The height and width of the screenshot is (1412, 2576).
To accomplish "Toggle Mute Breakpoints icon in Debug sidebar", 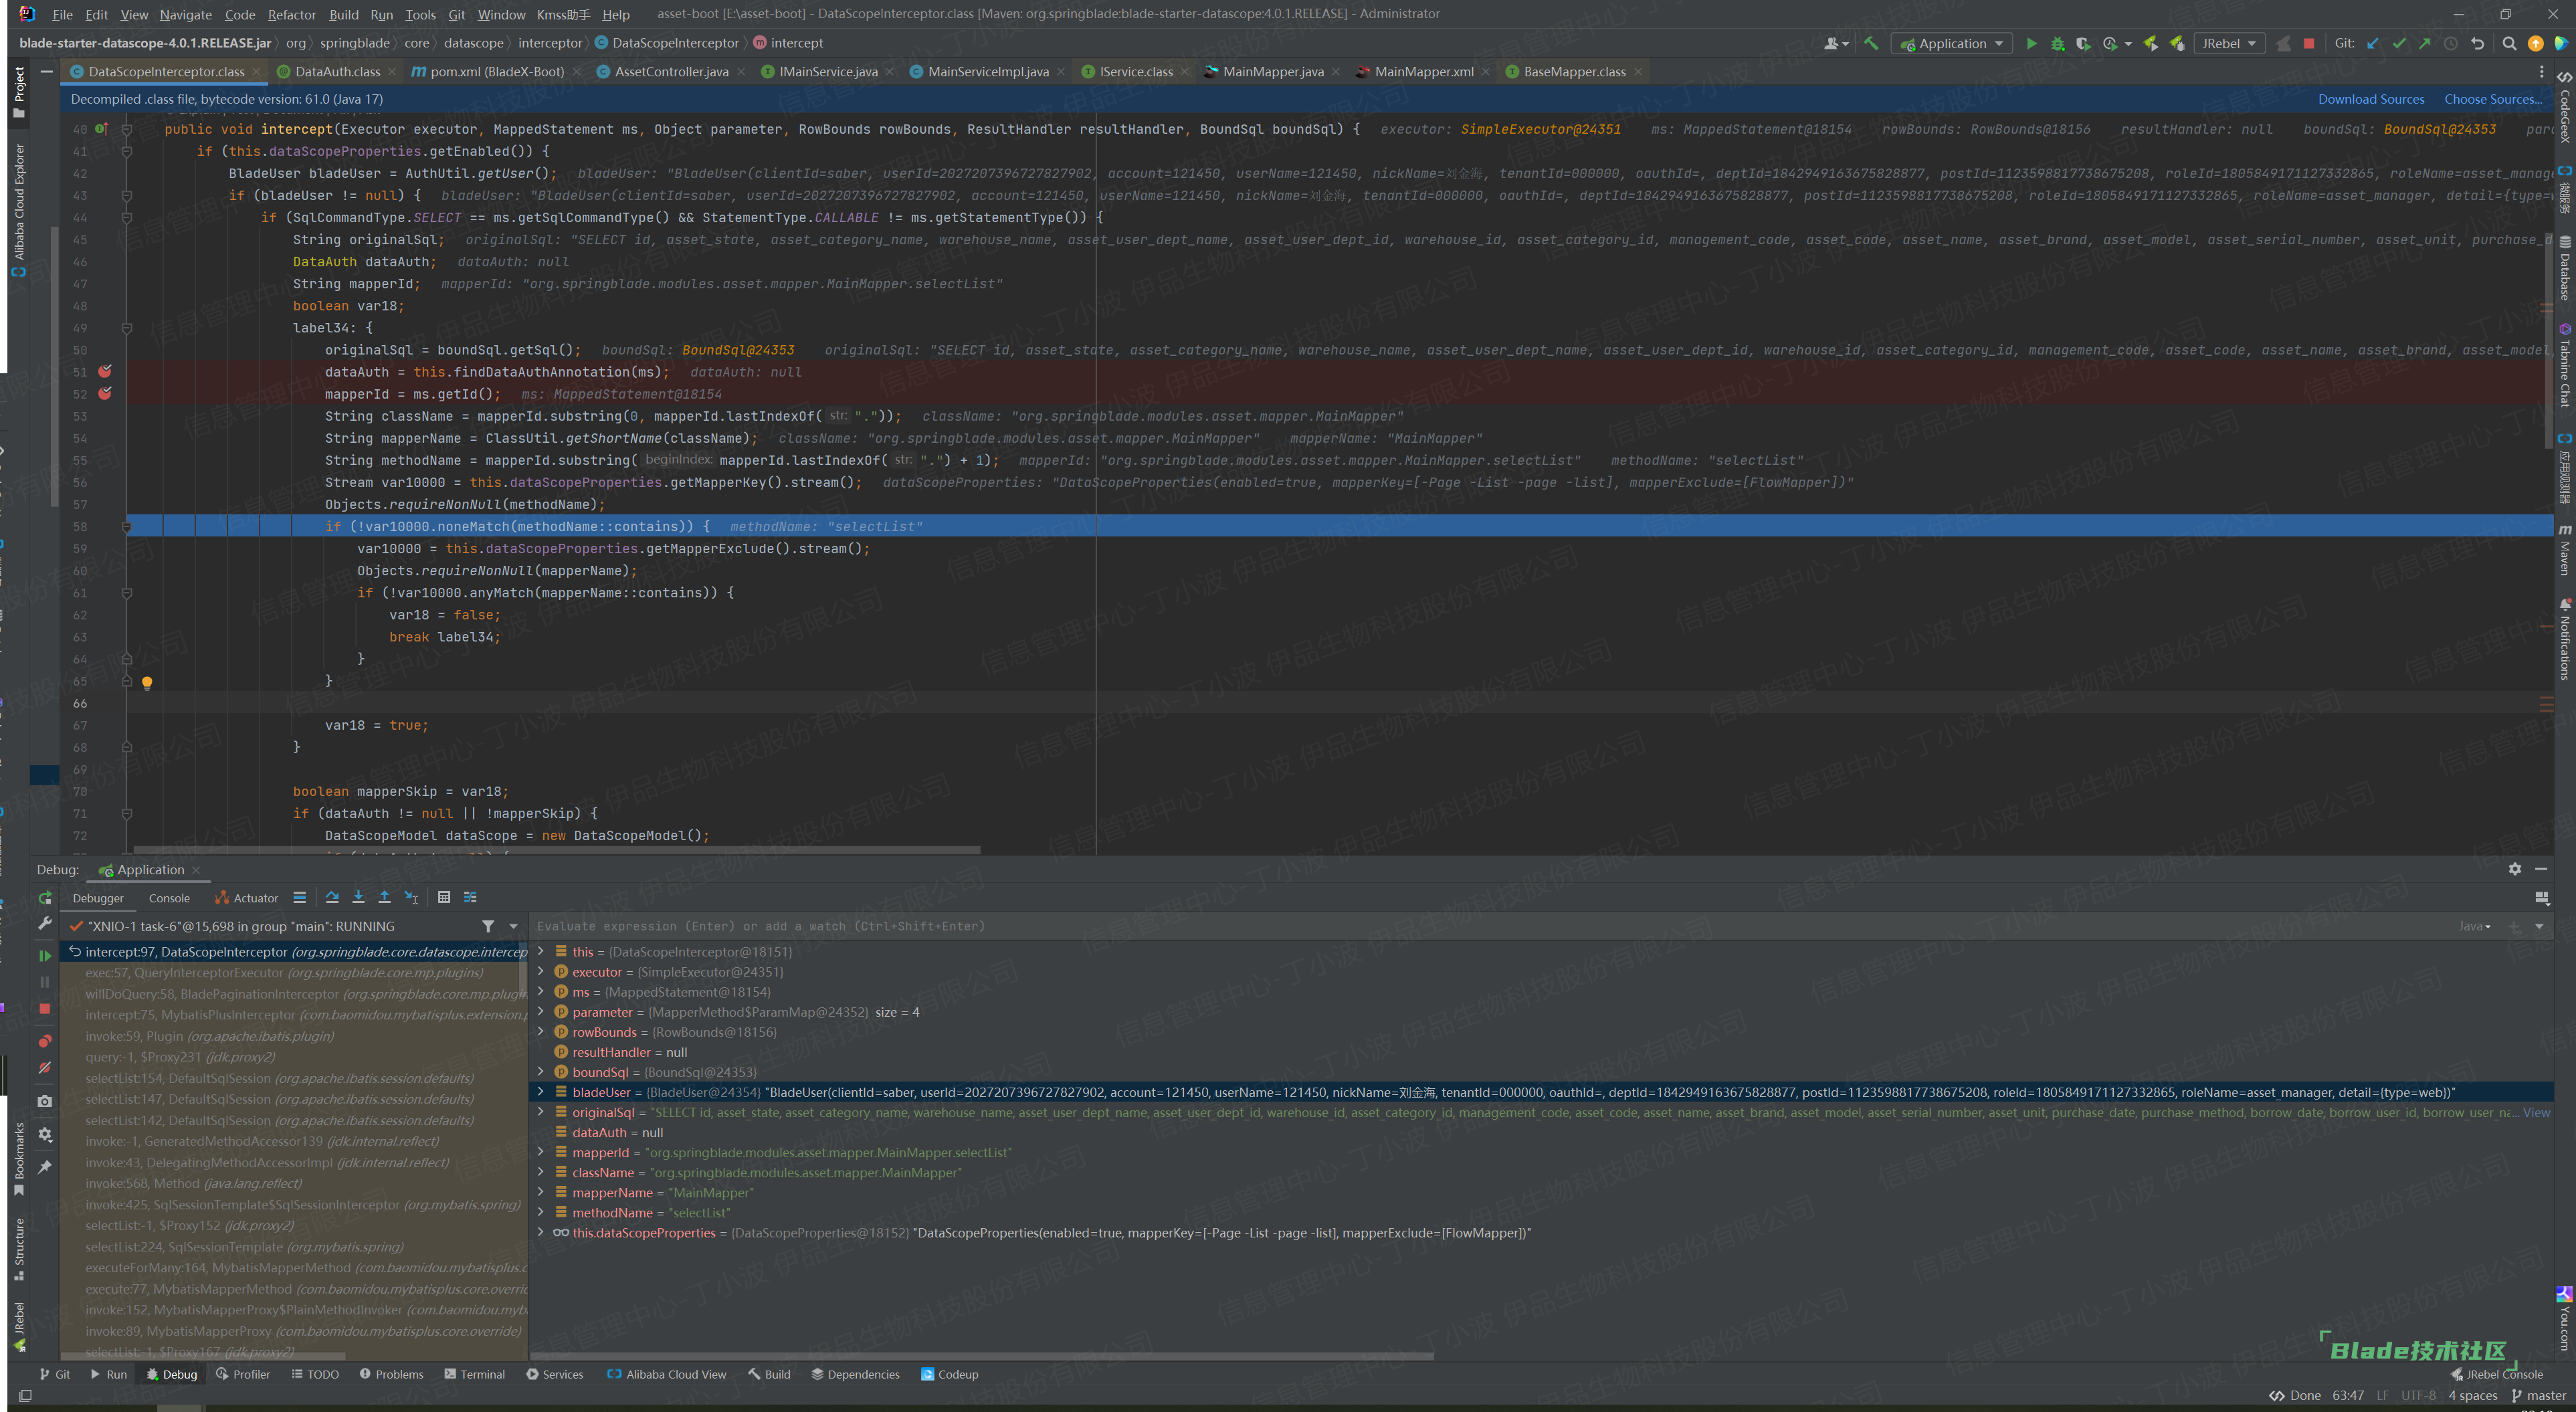I will click(x=44, y=1068).
